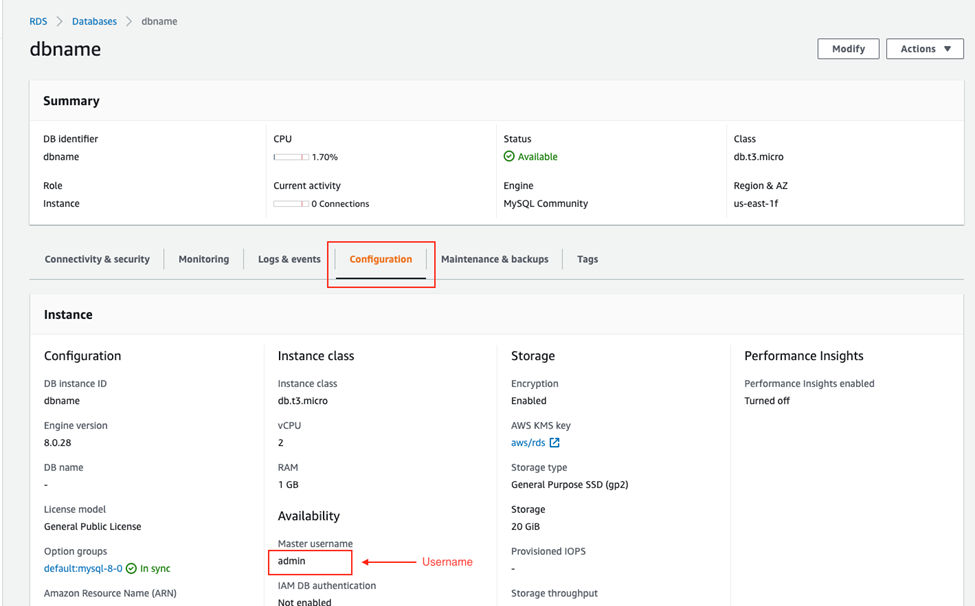The height and width of the screenshot is (606, 975).
Task: Select the Configuration tab
Action: [380, 259]
